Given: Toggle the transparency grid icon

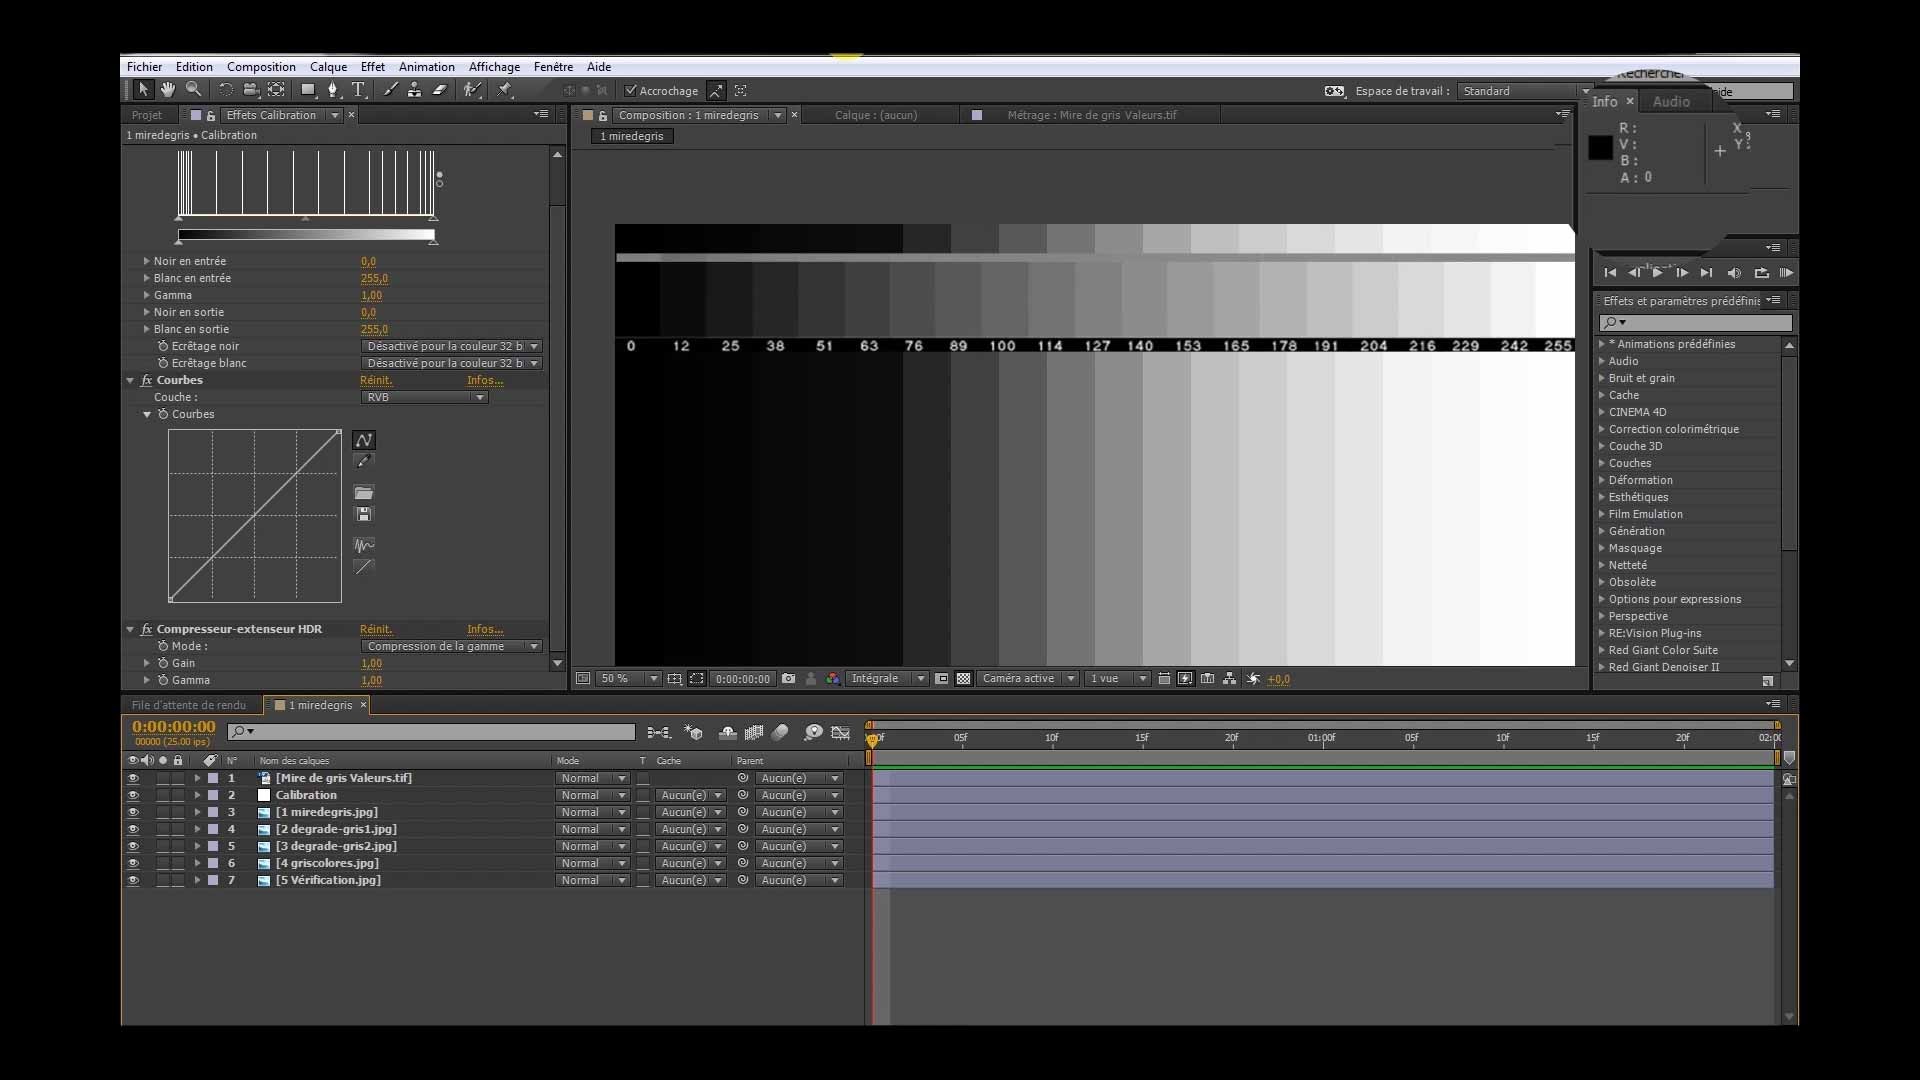Looking at the screenshot, I should tap(963, 679).
